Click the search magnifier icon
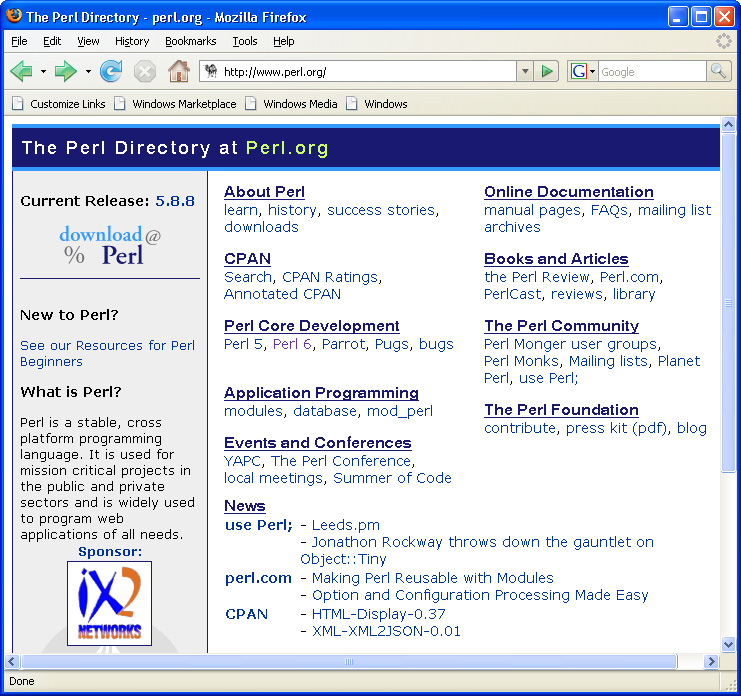 coord(719,71)
